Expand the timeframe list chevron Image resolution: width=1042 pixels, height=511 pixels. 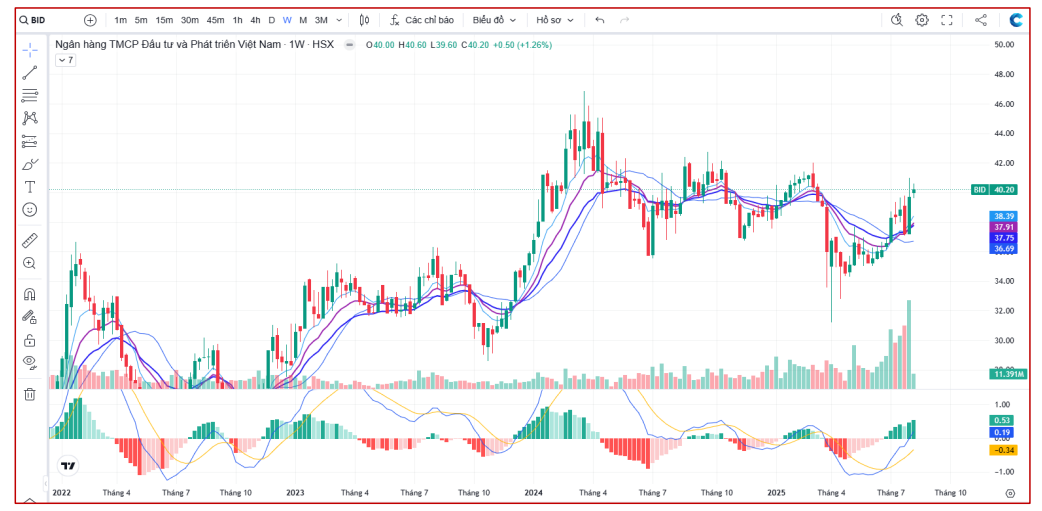(340, 20)
